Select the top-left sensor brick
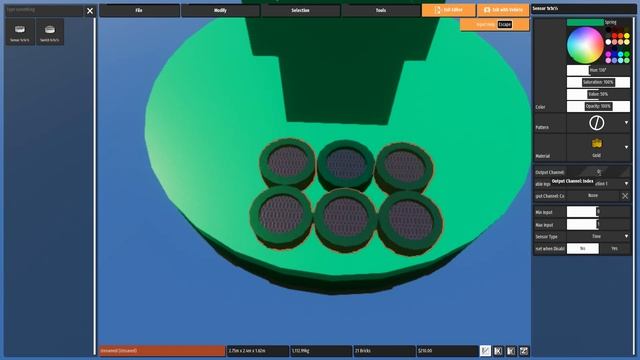This screenshot has height=360, width=640. (x=287, y=163)
